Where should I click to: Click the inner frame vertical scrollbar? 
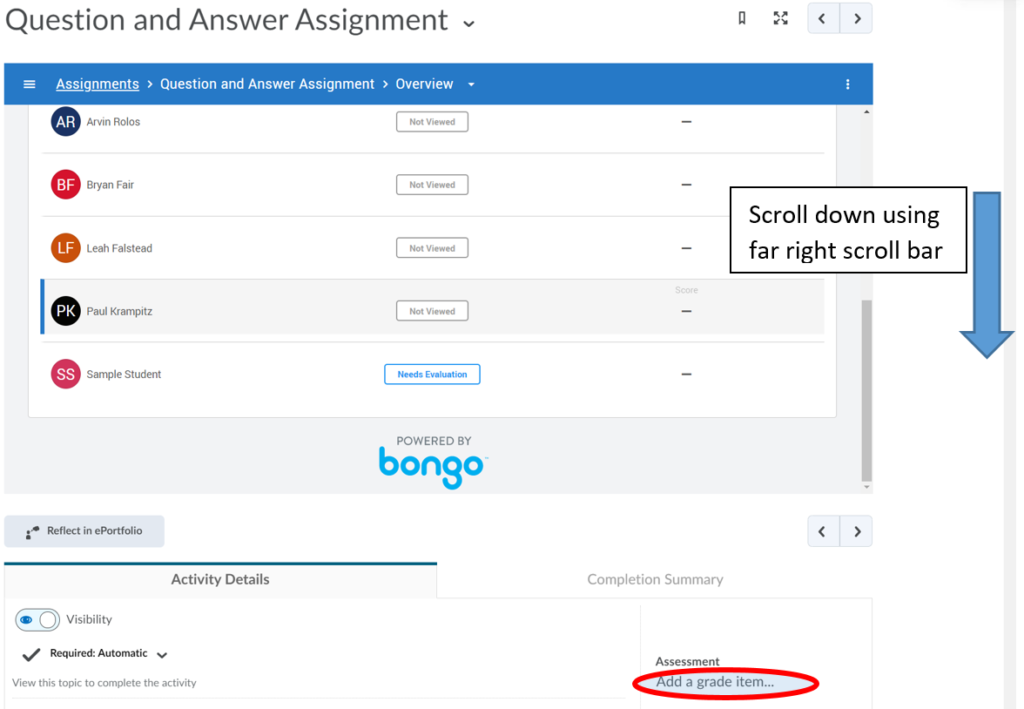pyautogui.click(x=866, y=390)
